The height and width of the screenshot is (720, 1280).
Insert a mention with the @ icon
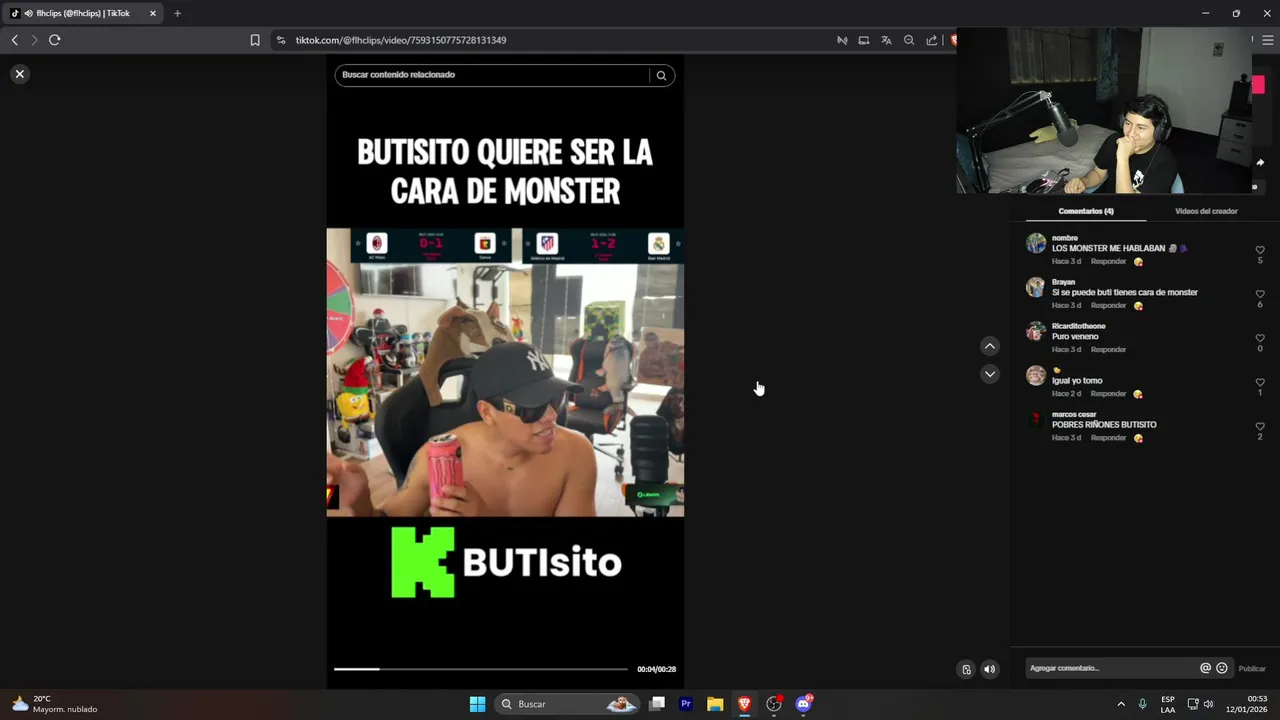(1205, 668)
